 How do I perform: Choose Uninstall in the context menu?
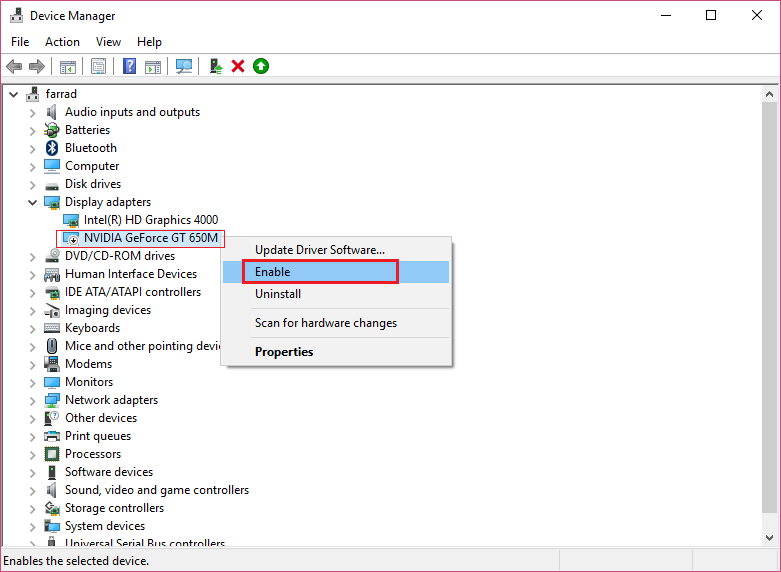click(x=336, y=294)
